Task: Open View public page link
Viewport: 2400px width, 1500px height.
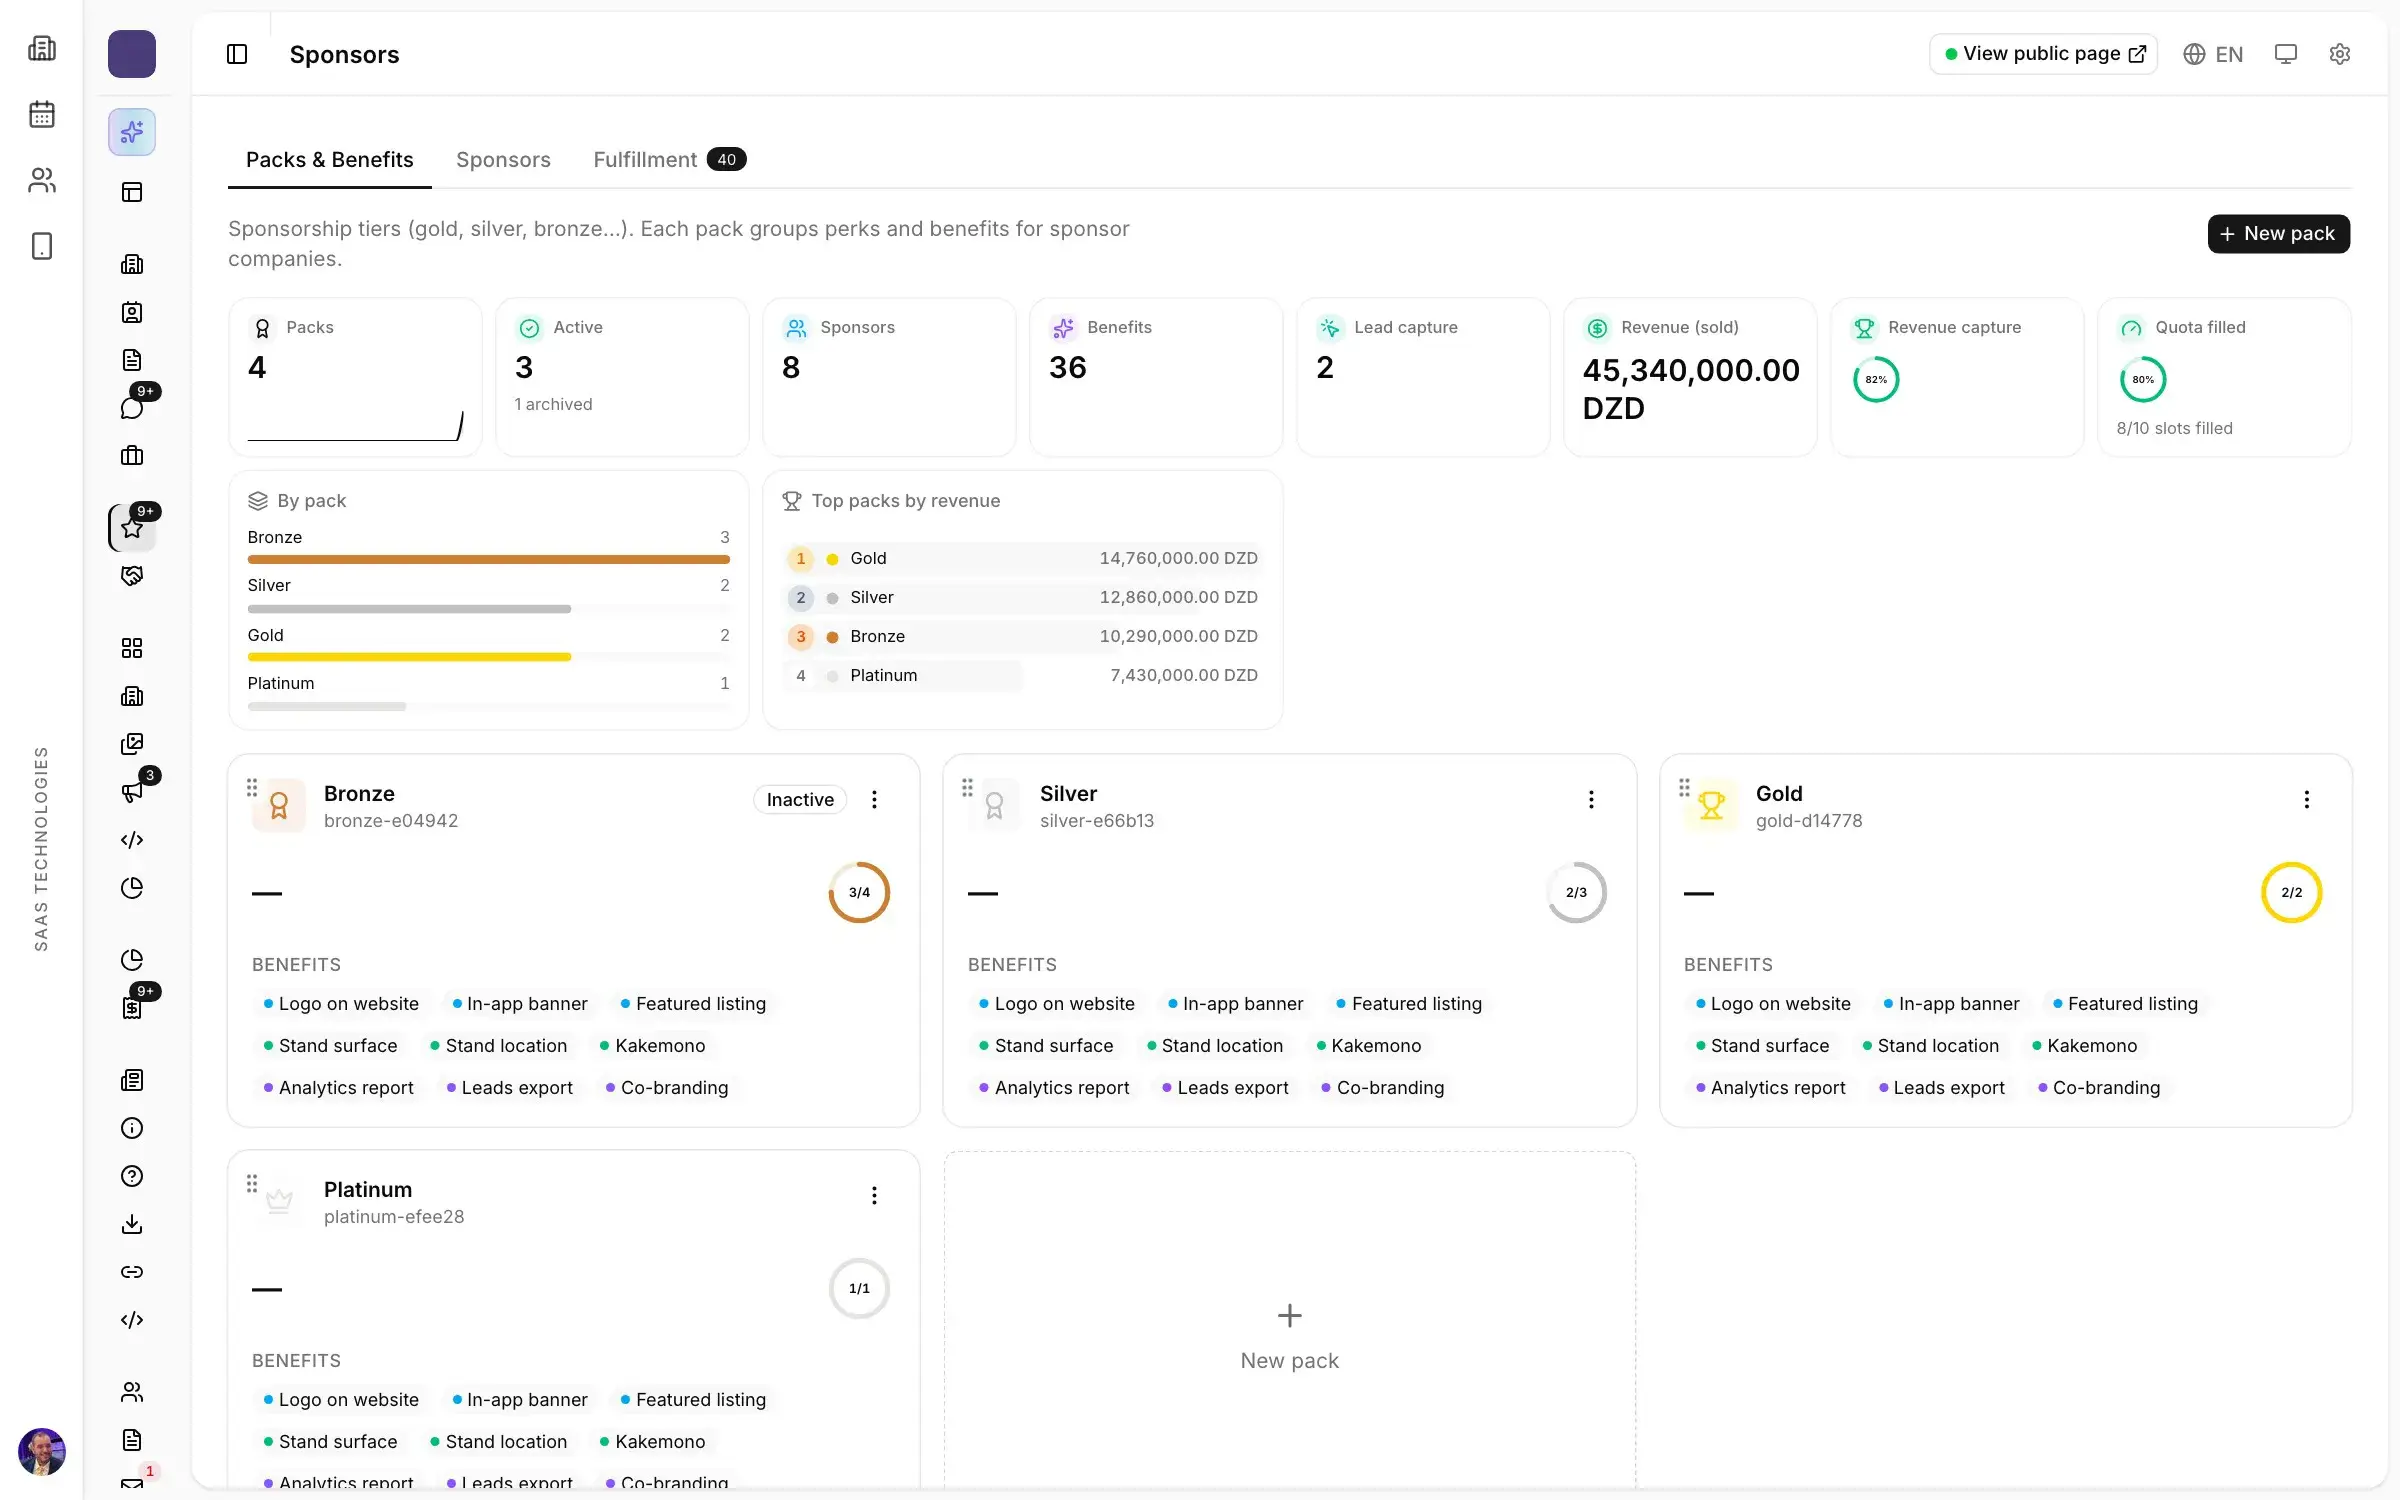Action: (2043, 54)
